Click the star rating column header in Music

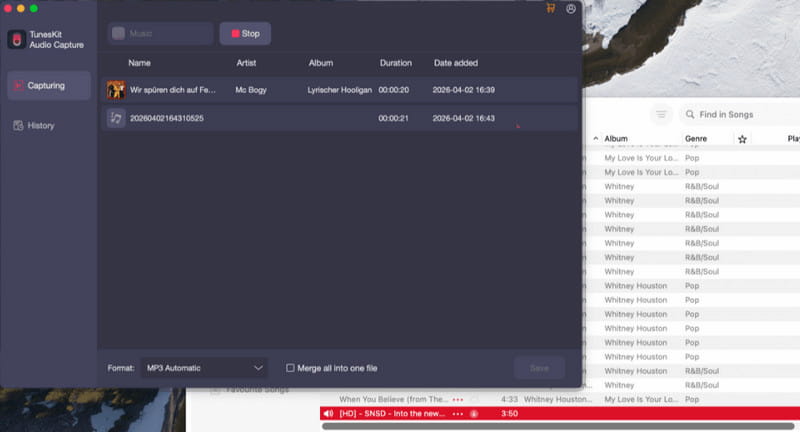[x=742, y=139]
